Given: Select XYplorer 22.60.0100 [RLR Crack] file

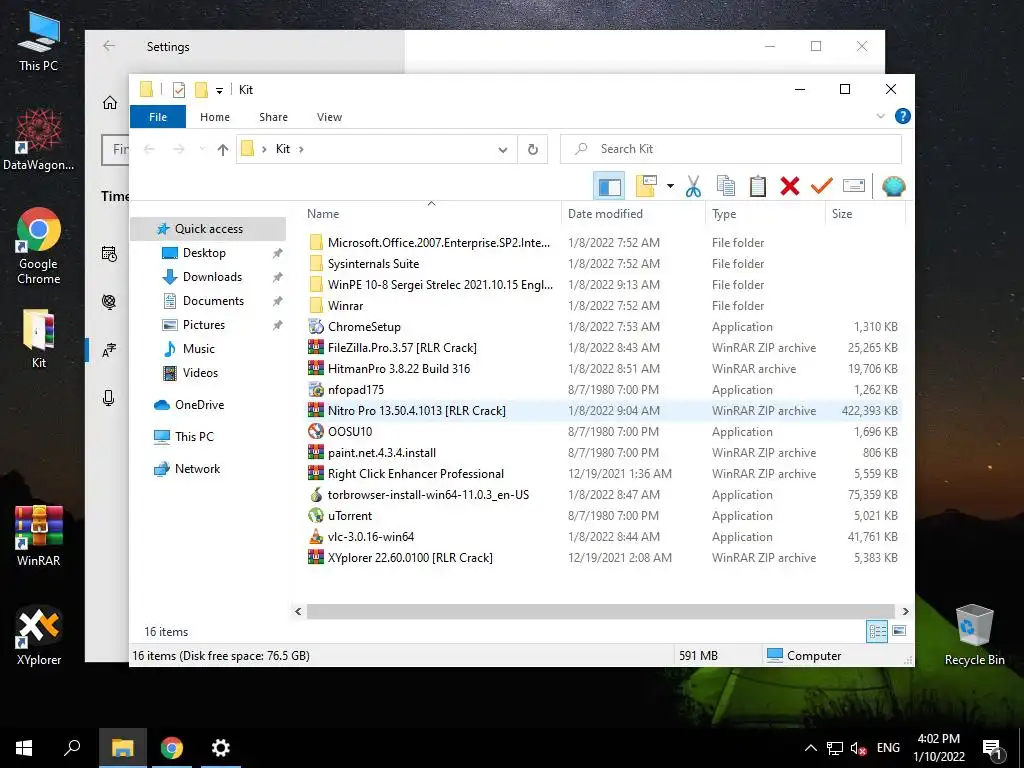Looking at the screenshot, I should pyautogui.click(x=410, y=558).
